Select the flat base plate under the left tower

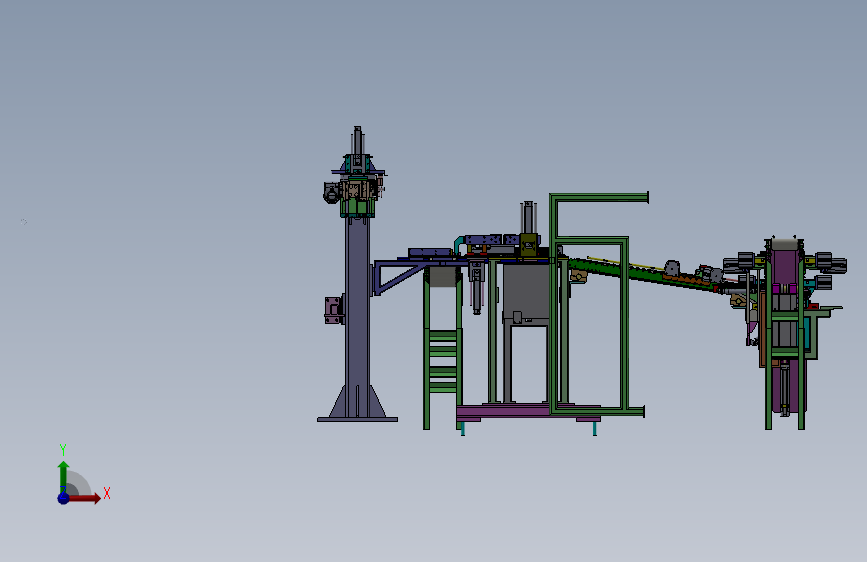357,419
